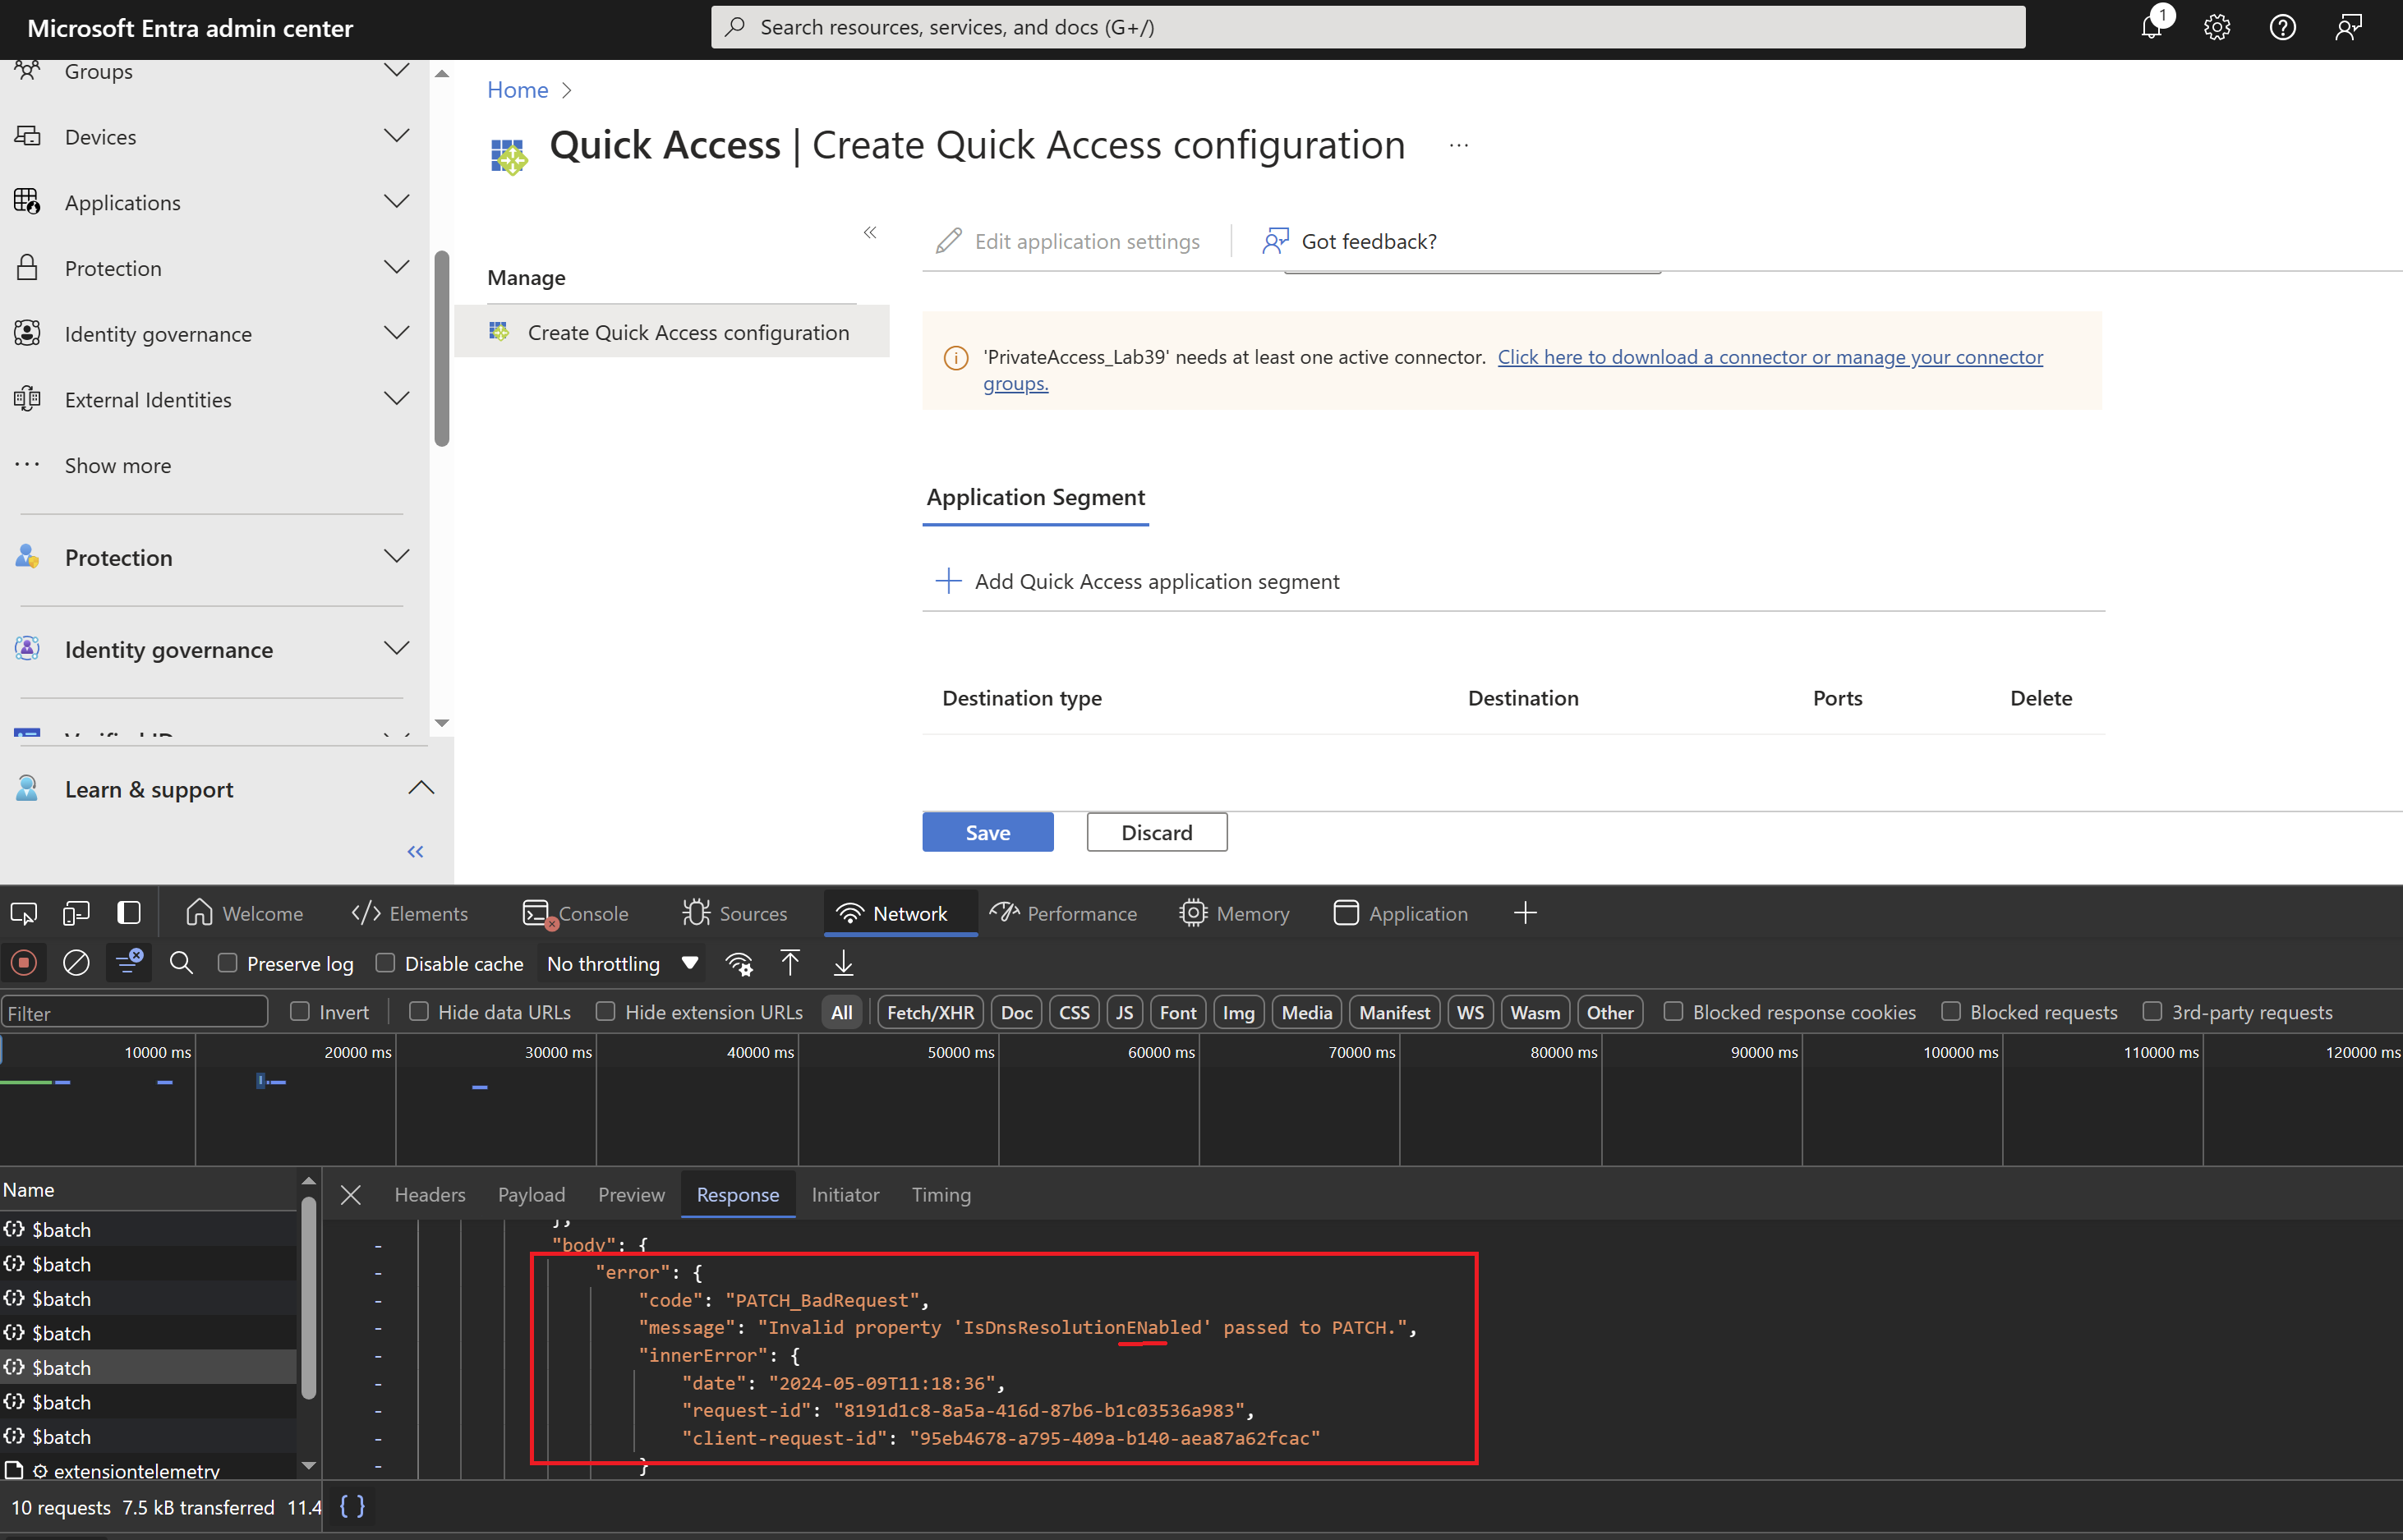This screenshot has height=1540, width=2403.
Task: Click the export HAR download arrow
Action: [x=844, y=963]
